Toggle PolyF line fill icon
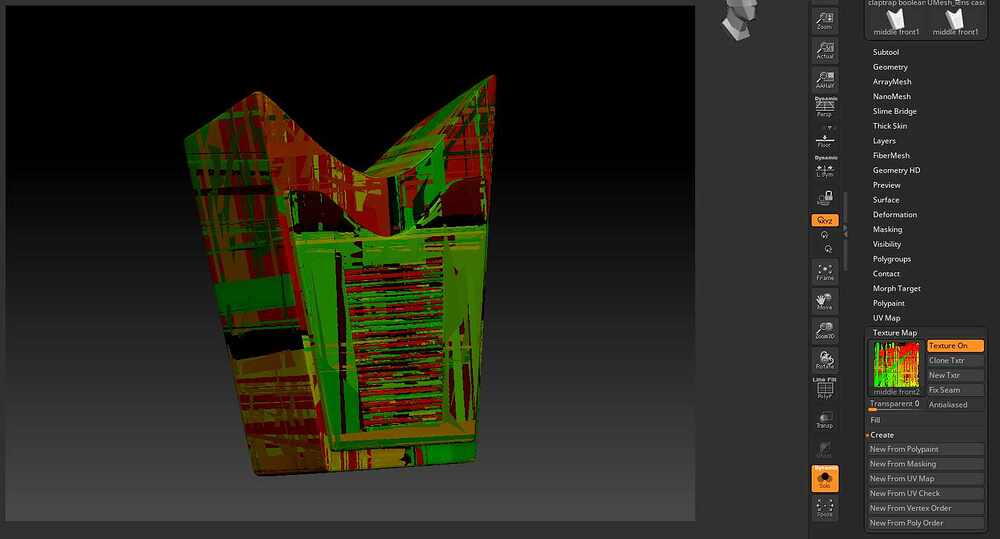The height and width of the screenshot is (539, 1000). click(x=825, y=388)
